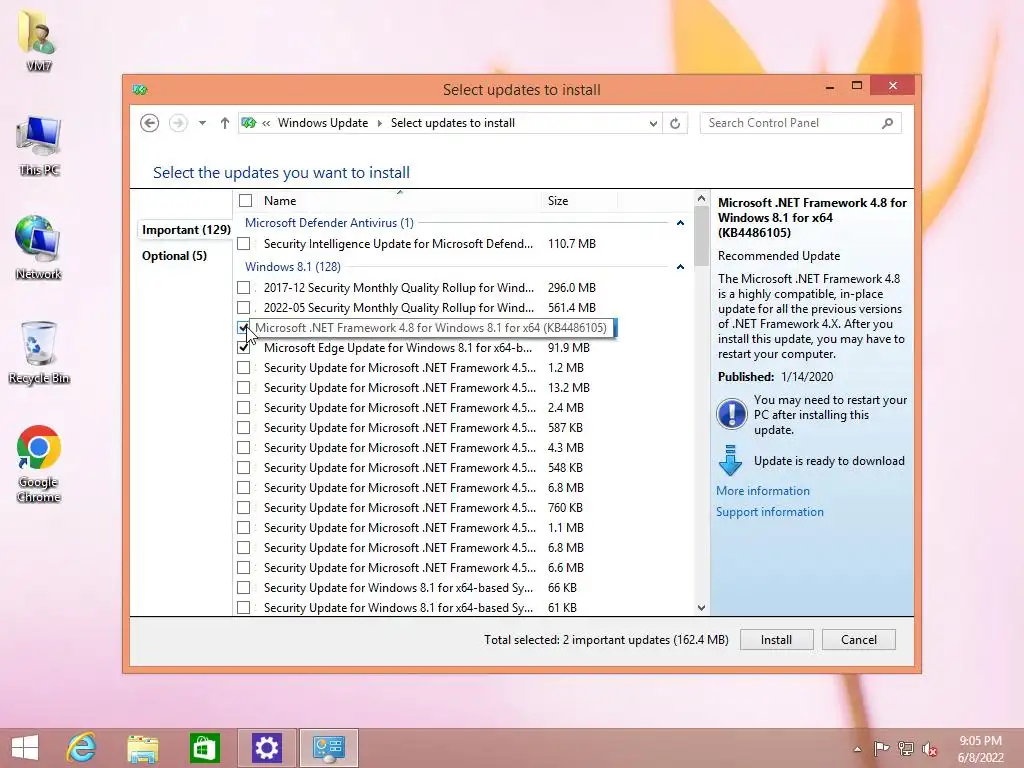Click the forward navigation arrow
The height and width of the screenshot is (768, 1024).
pyautogui.click(x=178, y=123)
